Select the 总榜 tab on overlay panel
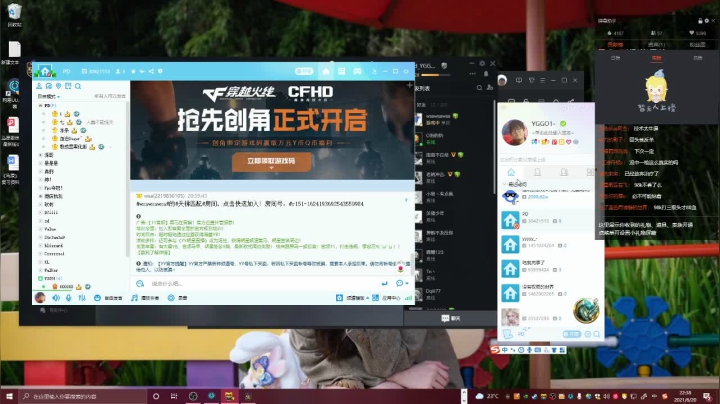This screenshot has height=404, width=720. tap(698, 58)
